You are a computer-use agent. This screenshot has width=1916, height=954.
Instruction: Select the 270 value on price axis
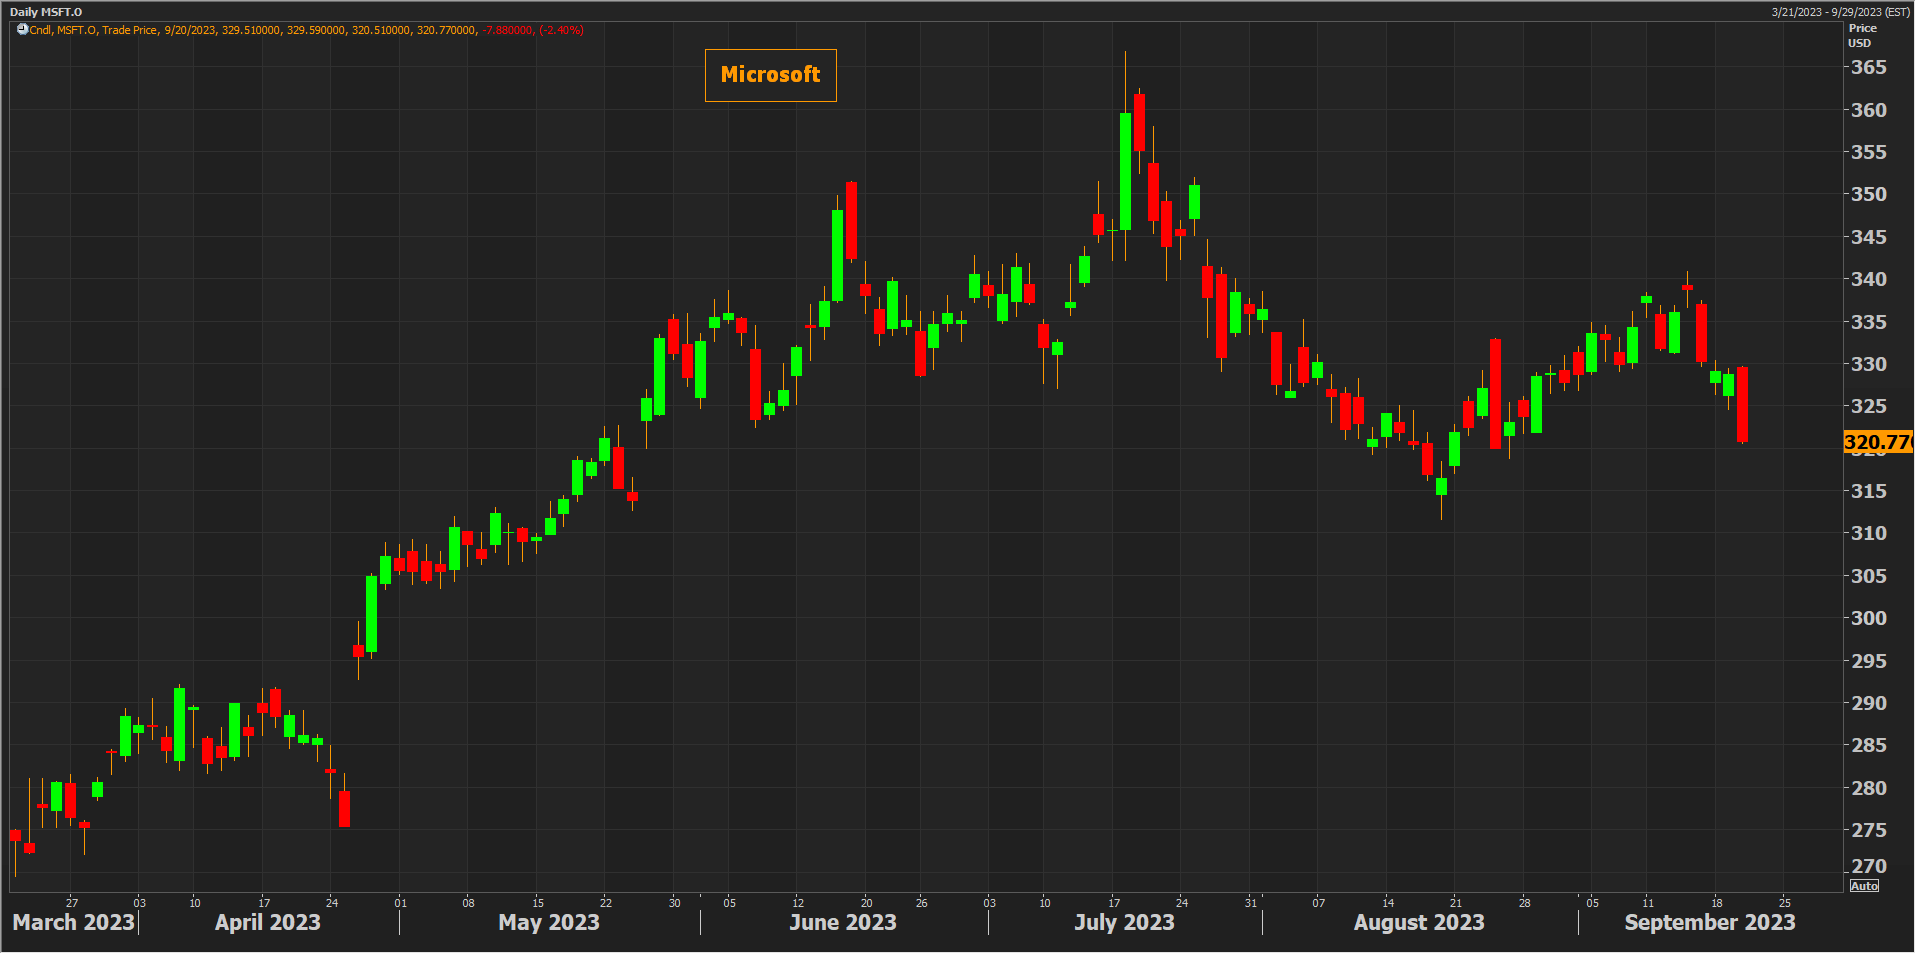tap(1868, 866)
